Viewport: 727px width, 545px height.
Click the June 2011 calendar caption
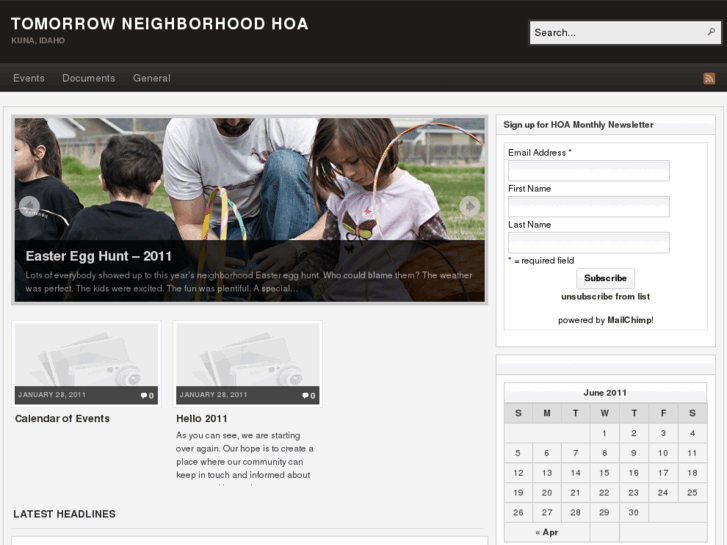(605, 393)
